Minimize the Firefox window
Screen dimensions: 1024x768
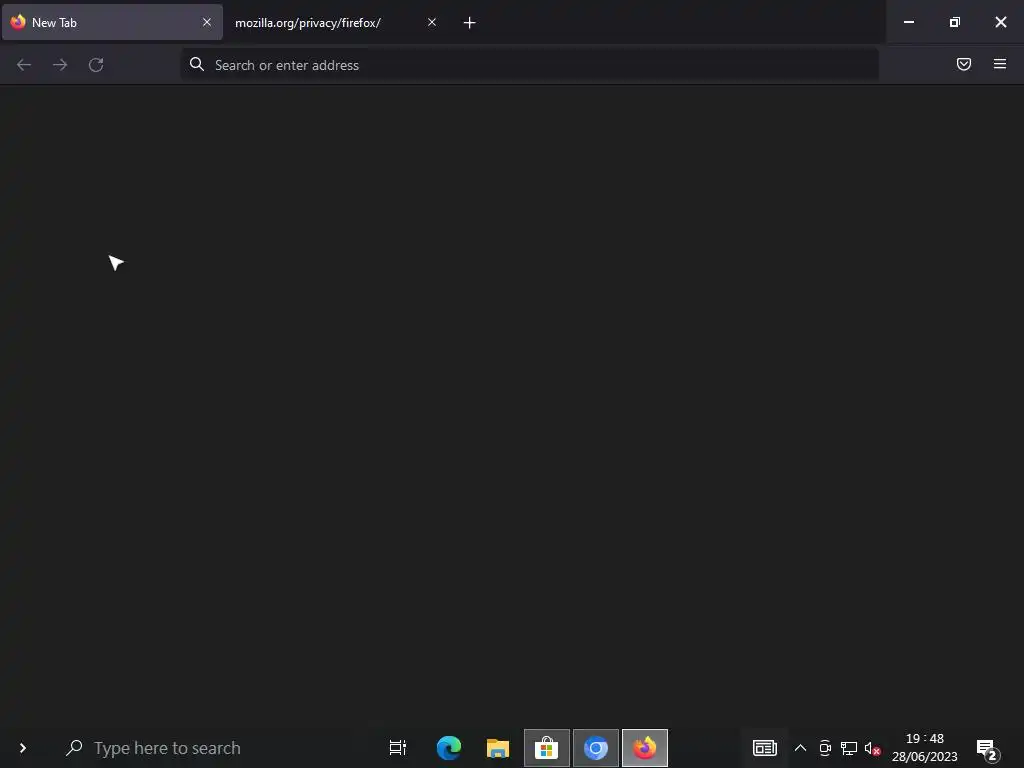[x=909, y=22]
